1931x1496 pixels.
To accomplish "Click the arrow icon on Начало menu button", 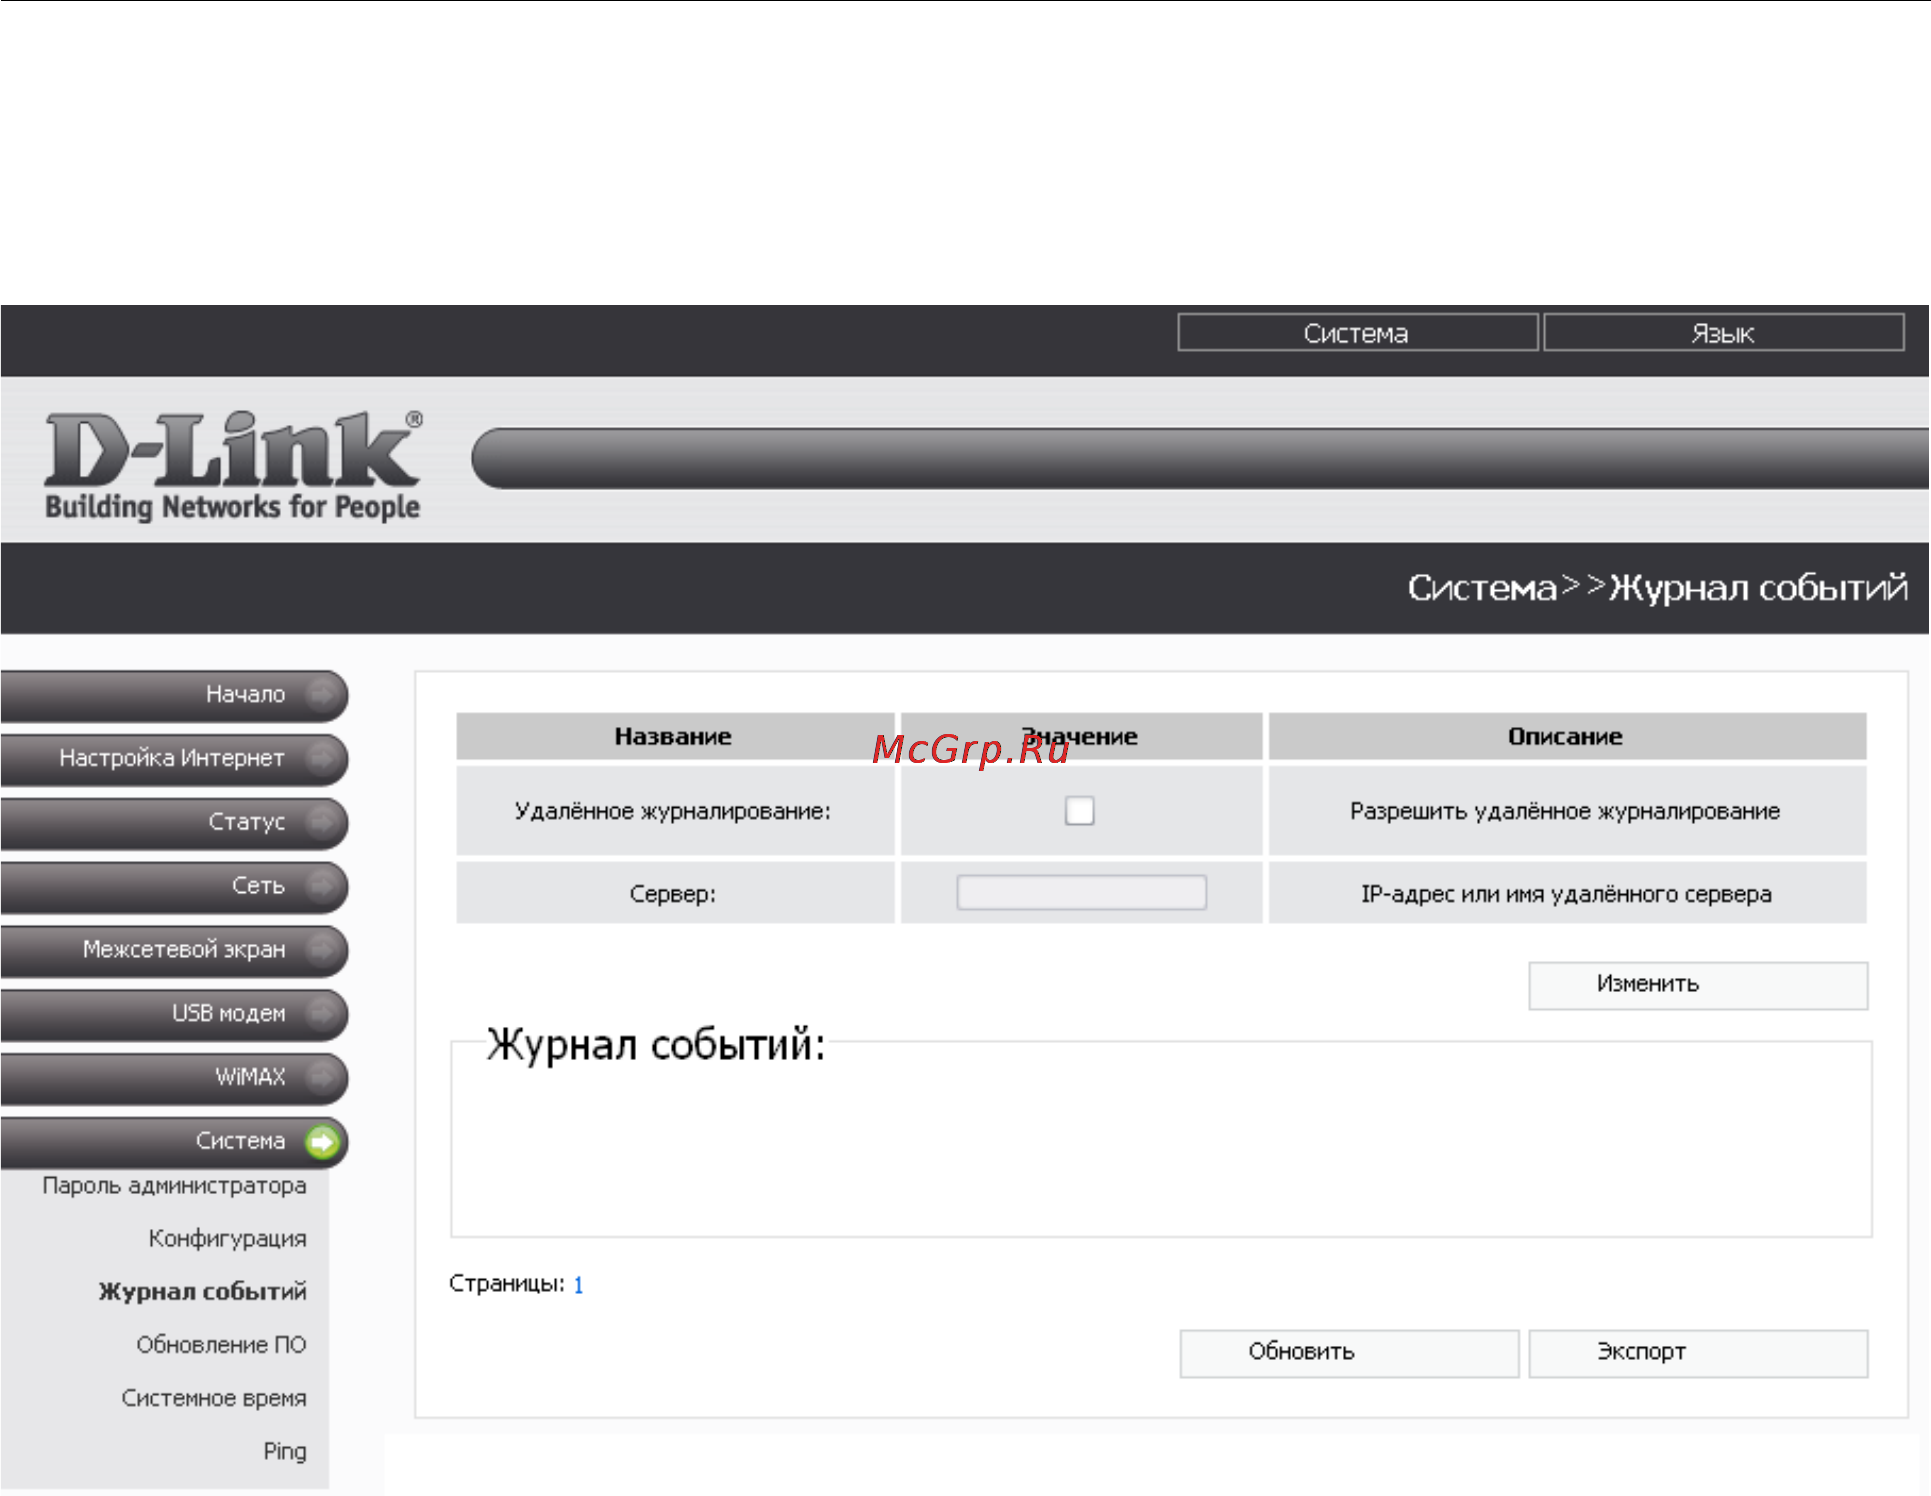I will (x=322, y=693).
